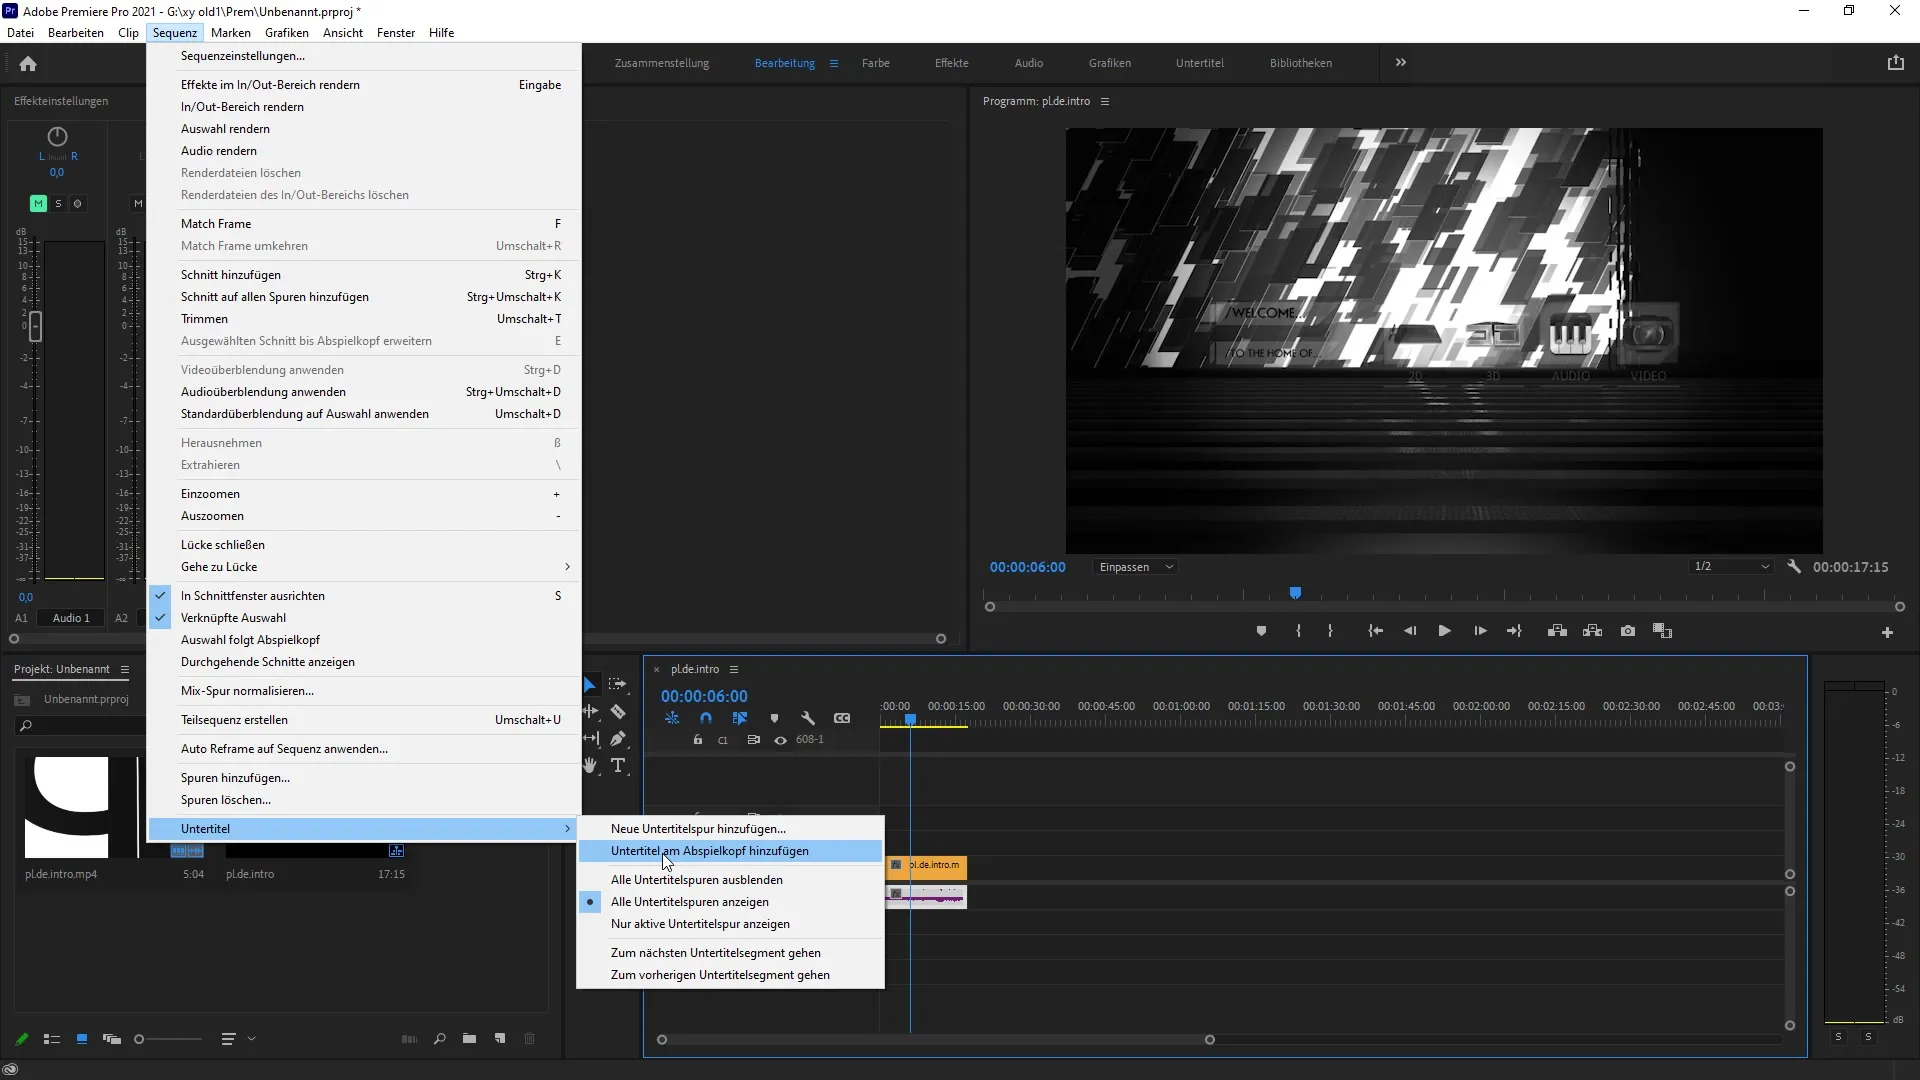Image resolution: width=1920 pixels, height=1080 pixels.
Task: Open the Comparison View icon
Action: (1663, 631)
